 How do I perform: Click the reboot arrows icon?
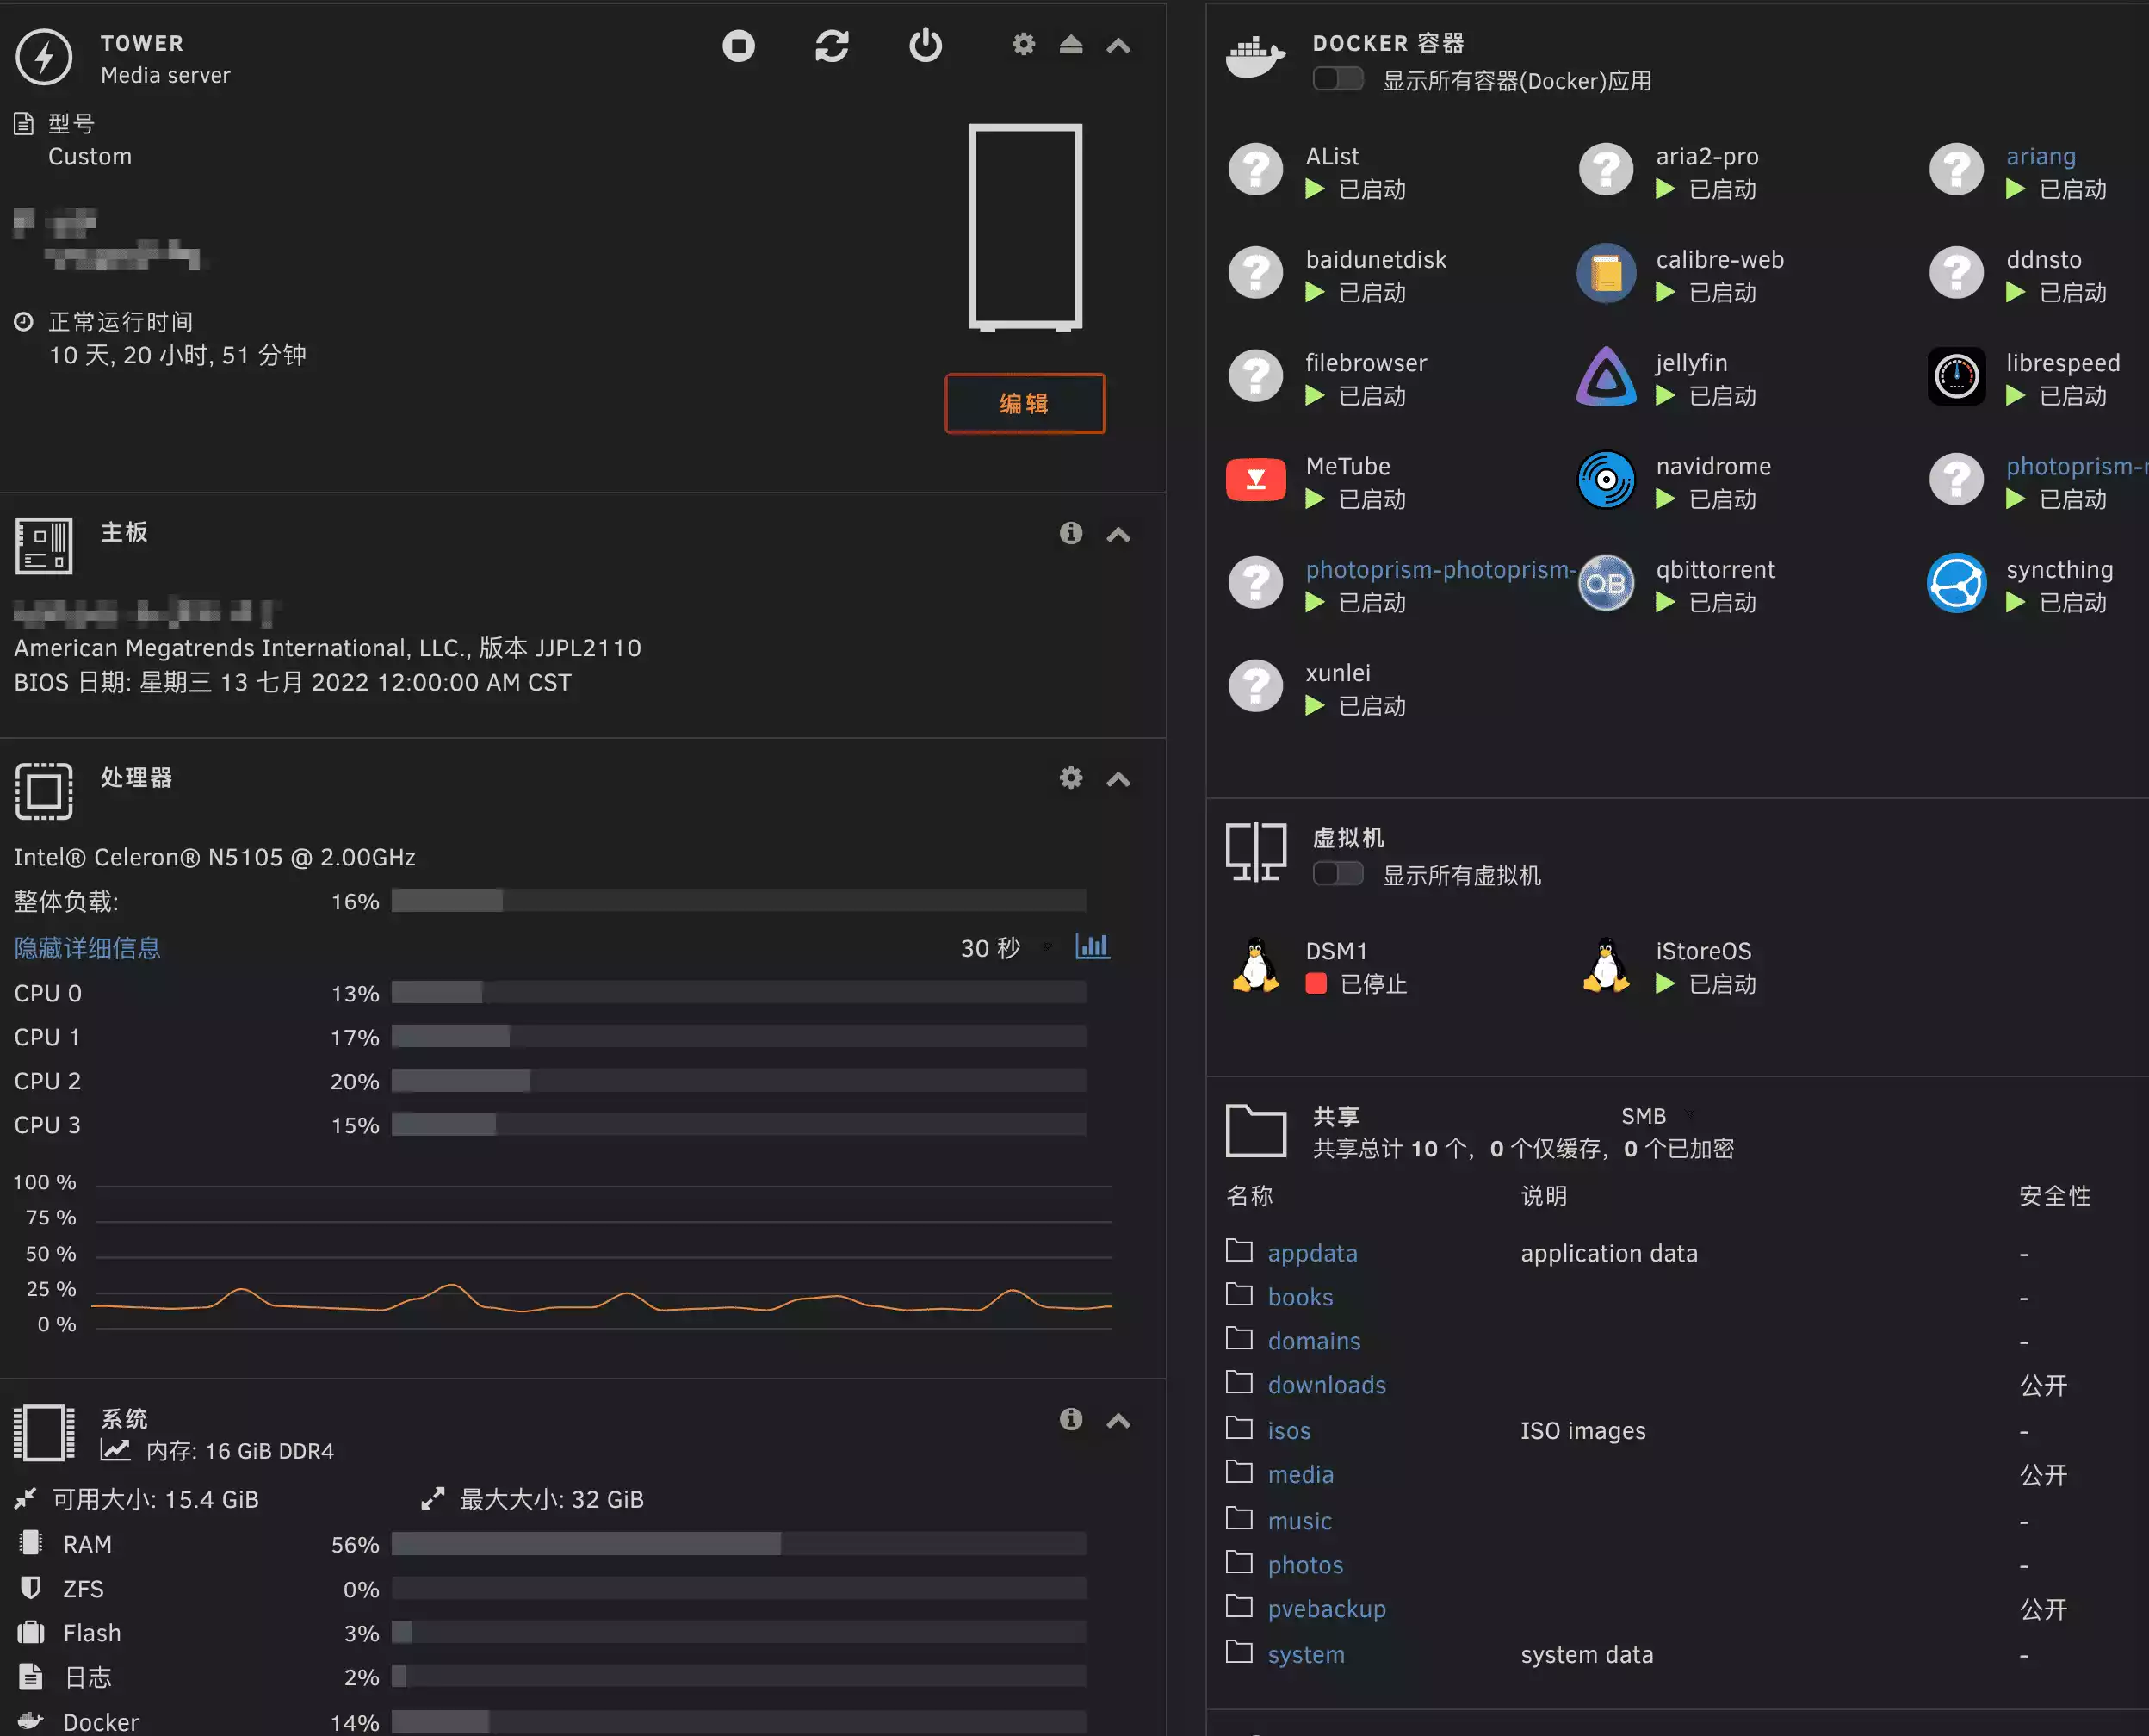831,45
